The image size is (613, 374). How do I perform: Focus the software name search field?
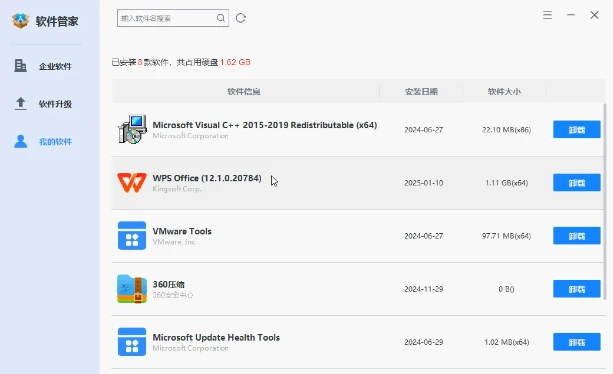tap(173, 18)
